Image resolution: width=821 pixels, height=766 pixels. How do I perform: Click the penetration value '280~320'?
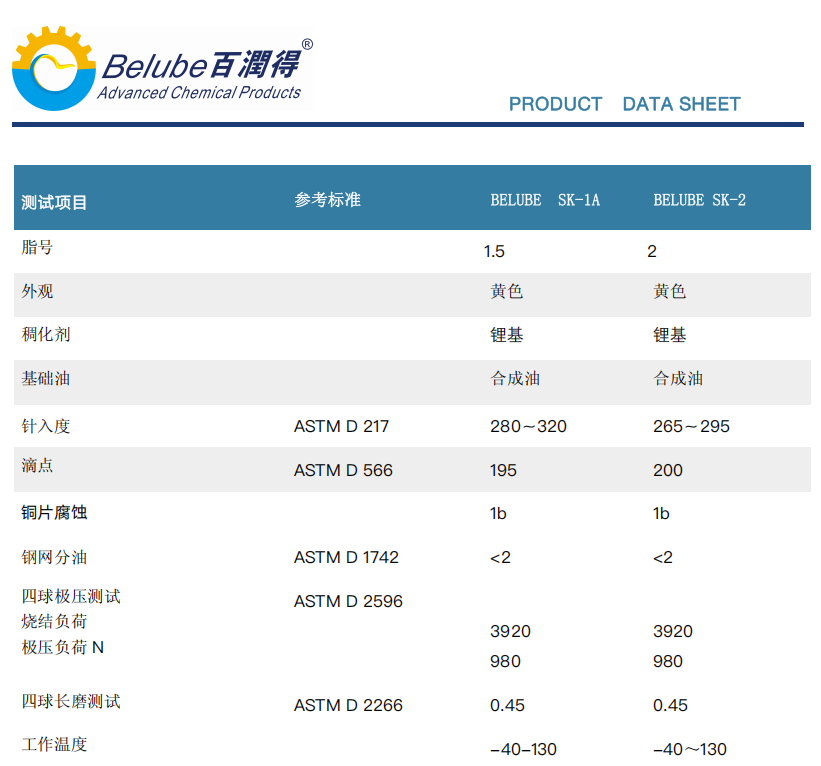528,427
